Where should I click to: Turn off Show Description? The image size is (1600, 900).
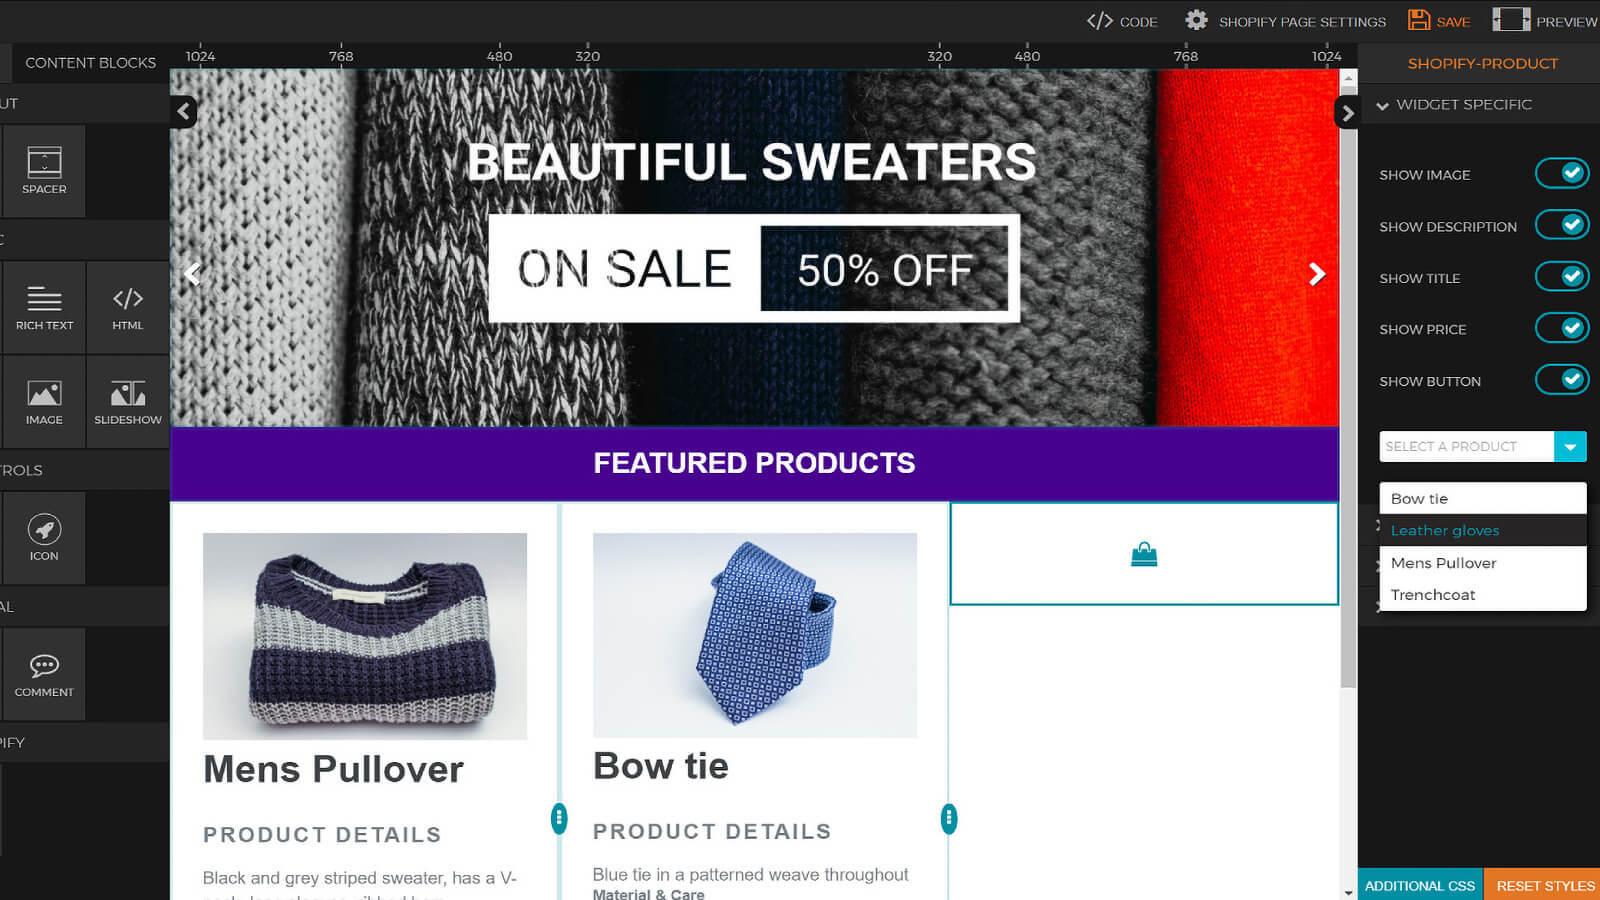click(x=1561, y=224)
